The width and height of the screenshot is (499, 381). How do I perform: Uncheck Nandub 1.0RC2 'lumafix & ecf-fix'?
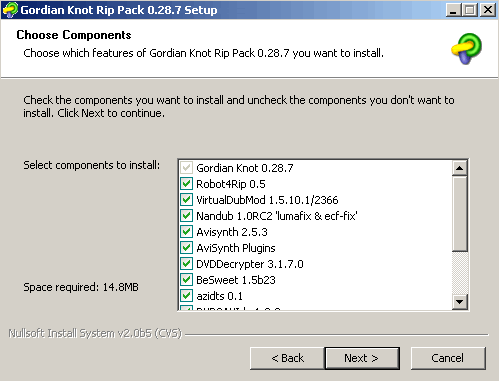tap(186, 216)
